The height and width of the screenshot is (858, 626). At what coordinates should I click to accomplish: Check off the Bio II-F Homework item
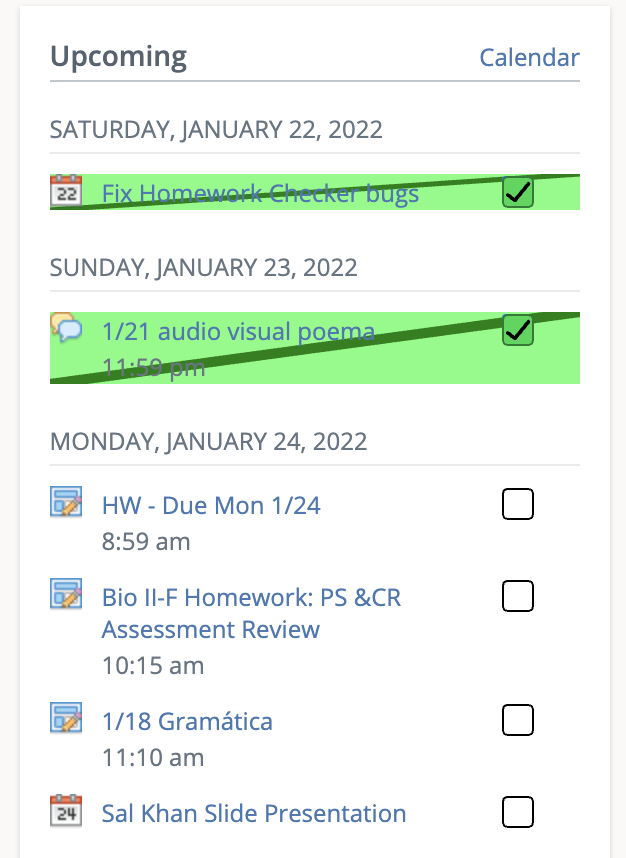pyautogui.click(x=517, y=597)
